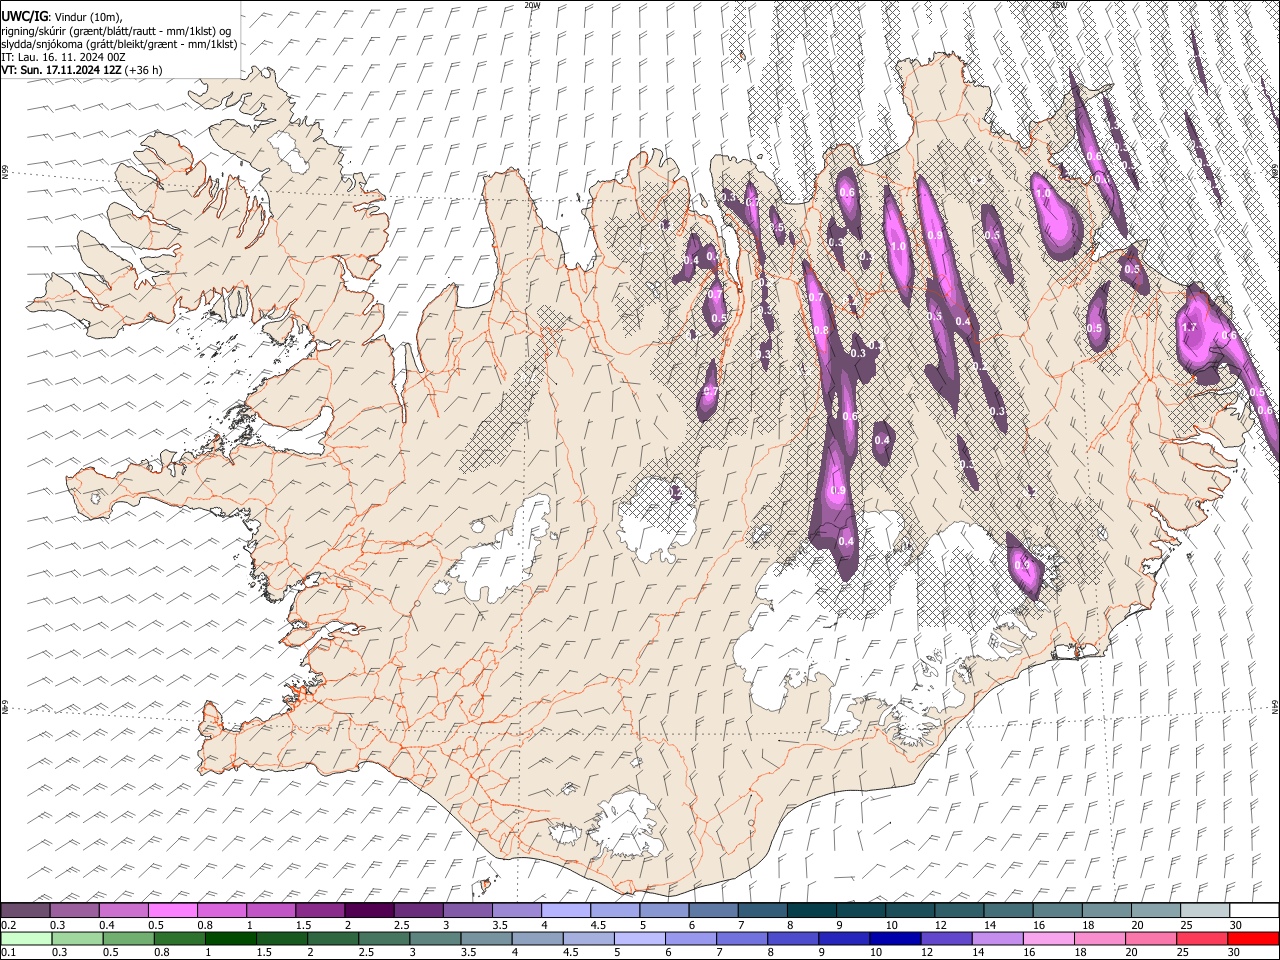Select dark purple upper swatch between 2 and 2.5

coord(369,910)
